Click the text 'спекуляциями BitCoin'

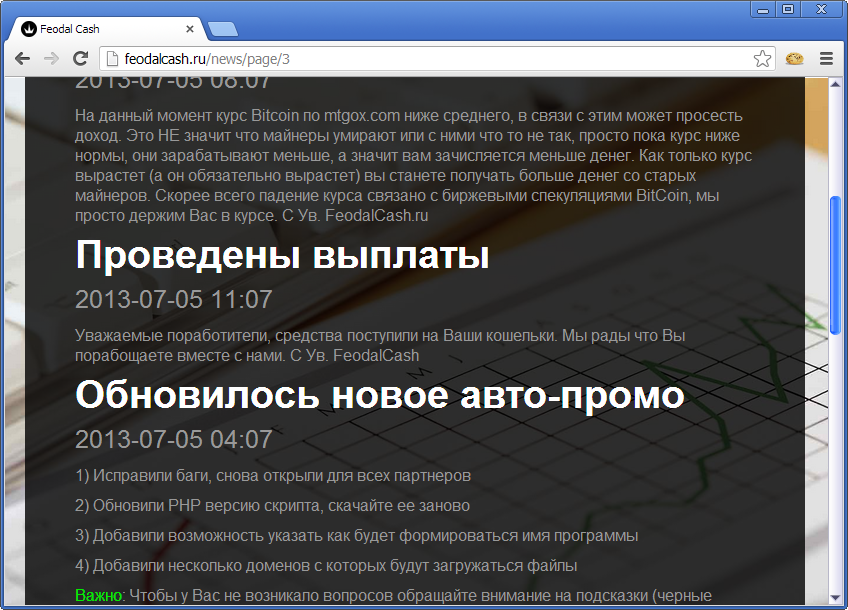point(610,196)
